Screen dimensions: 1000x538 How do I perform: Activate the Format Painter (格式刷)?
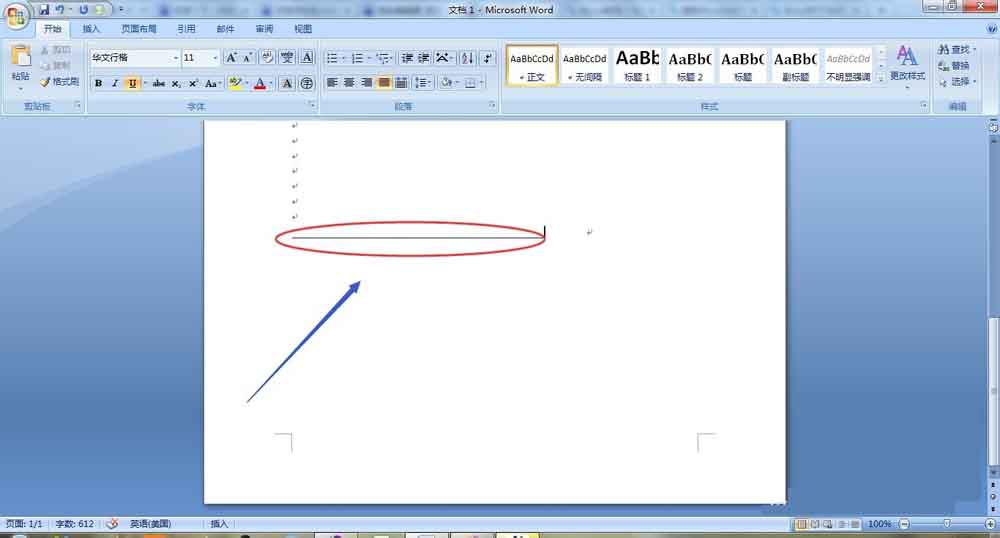[x=59, y=82]
